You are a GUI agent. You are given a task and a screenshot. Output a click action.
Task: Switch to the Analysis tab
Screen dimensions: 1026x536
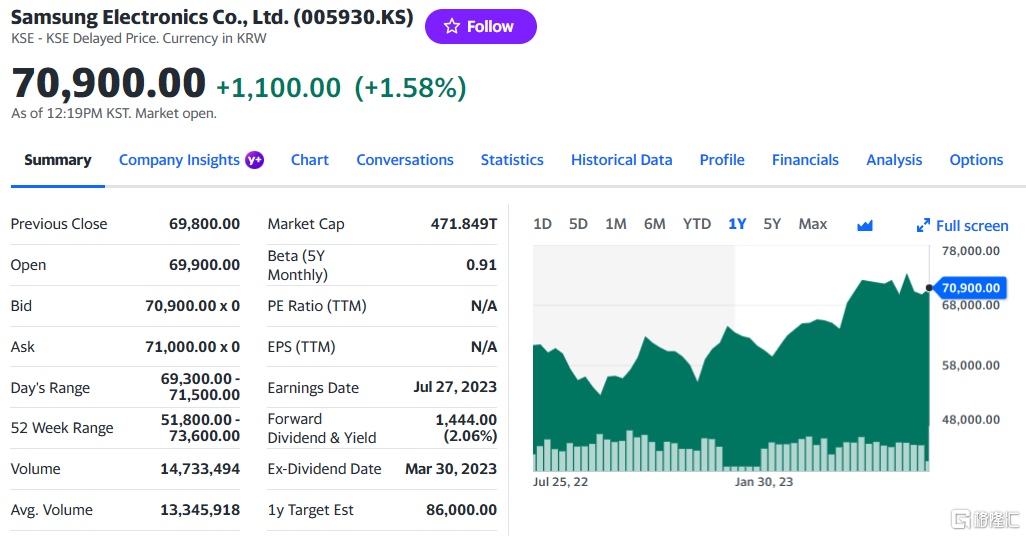pyautogui.click(x=894, y=160)
